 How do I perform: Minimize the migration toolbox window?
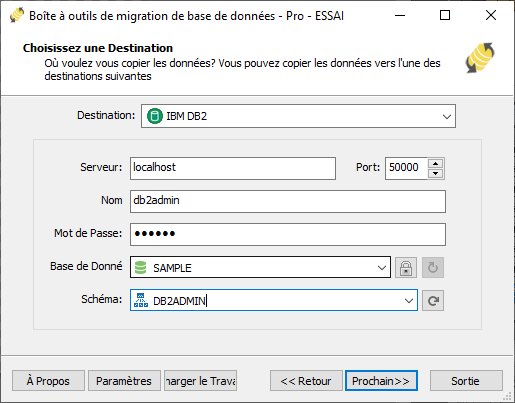[x=400, y=15]
